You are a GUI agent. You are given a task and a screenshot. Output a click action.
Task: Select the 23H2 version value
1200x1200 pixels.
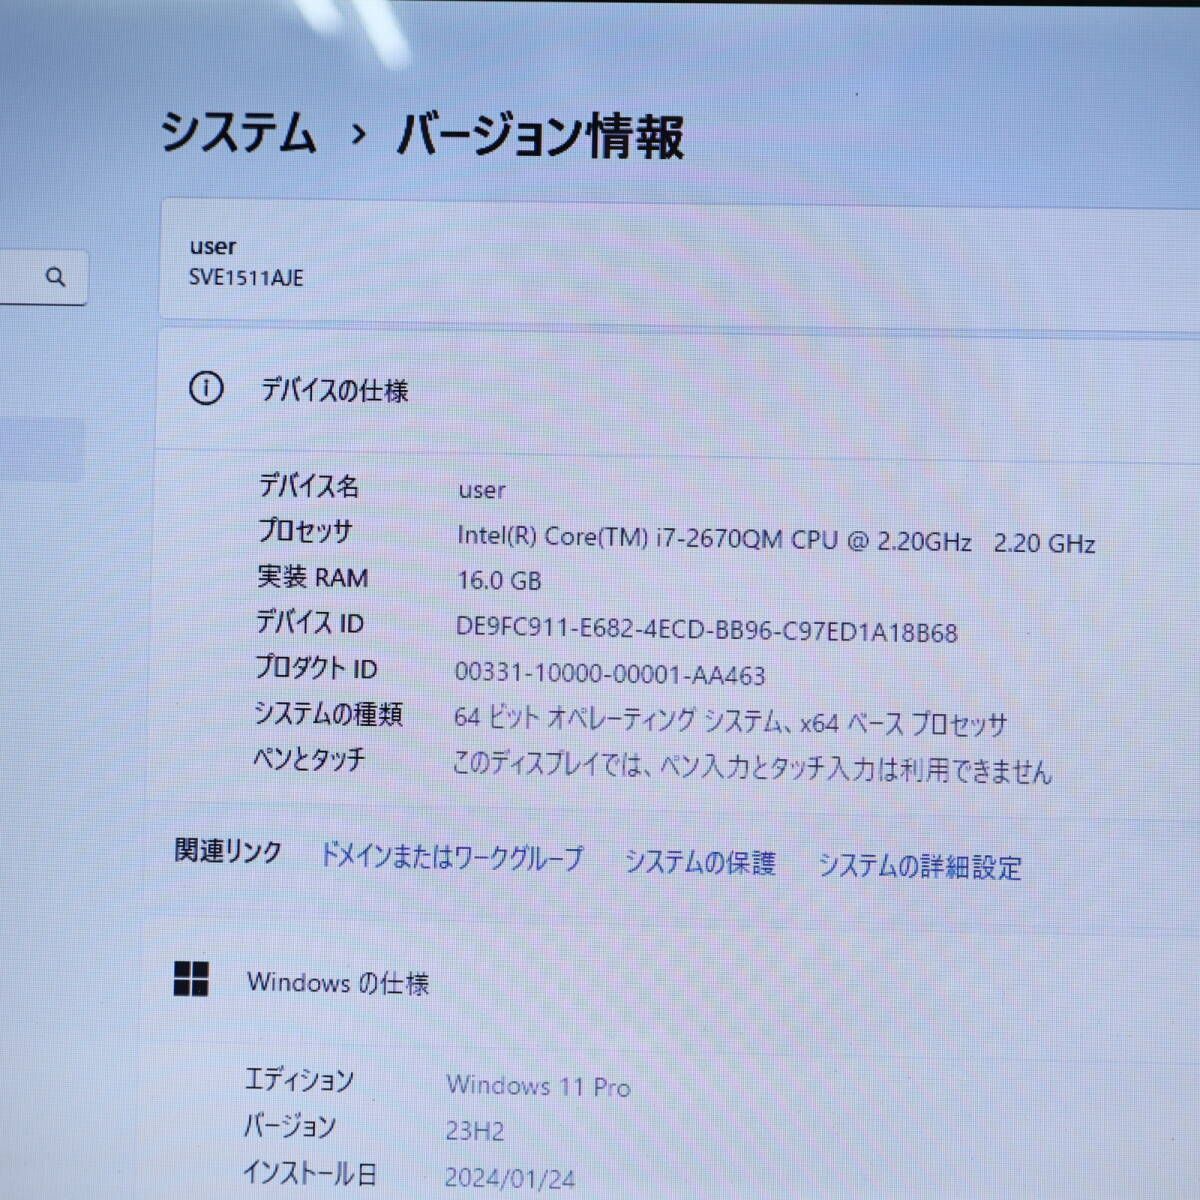pyautogui.click(x=475, y=1131)
